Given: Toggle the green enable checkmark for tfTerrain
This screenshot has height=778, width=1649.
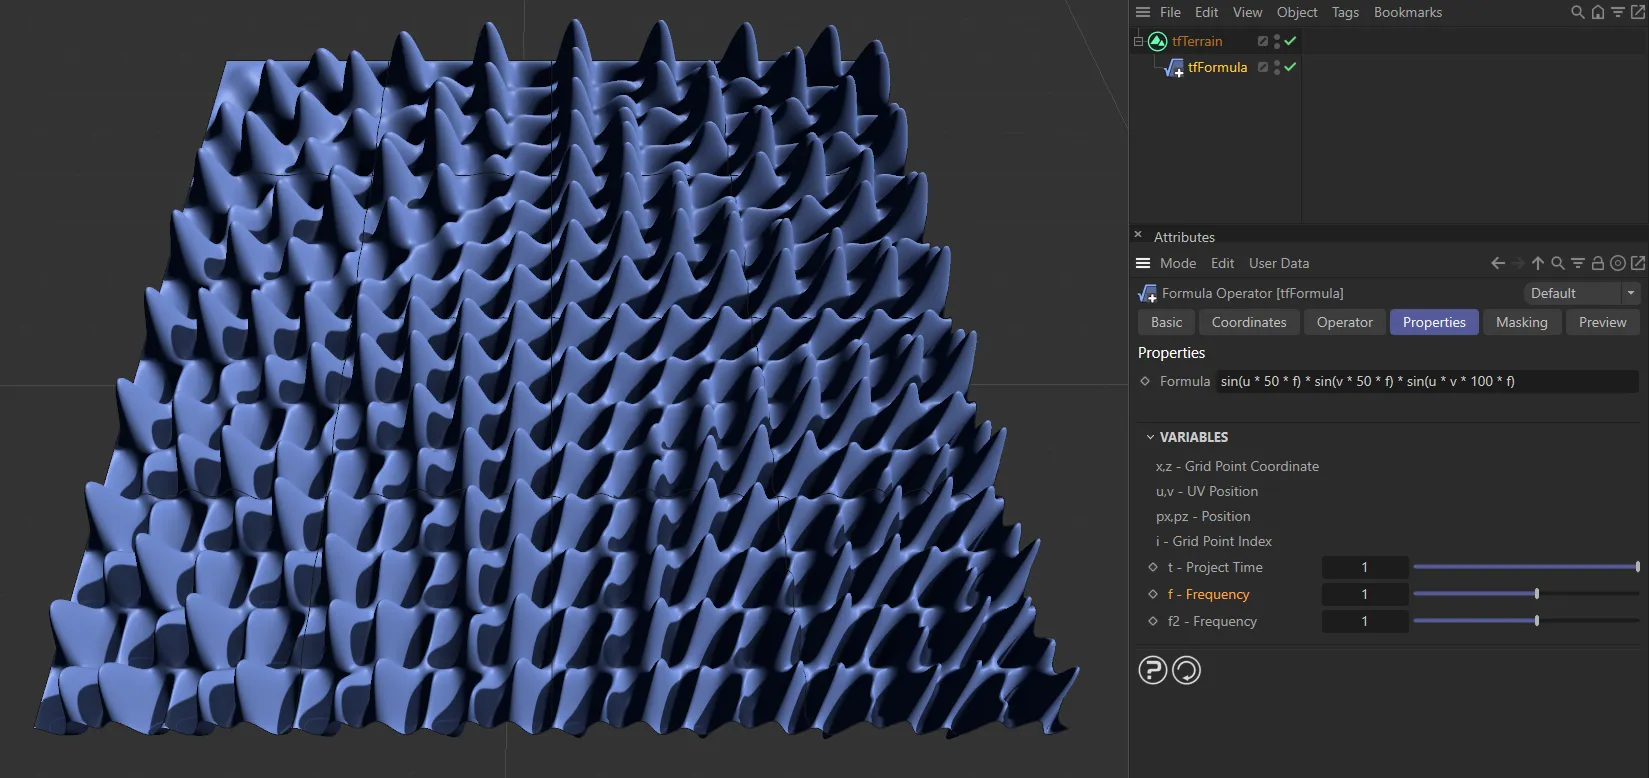Looking at the screenshot, I should (1290, 41).
